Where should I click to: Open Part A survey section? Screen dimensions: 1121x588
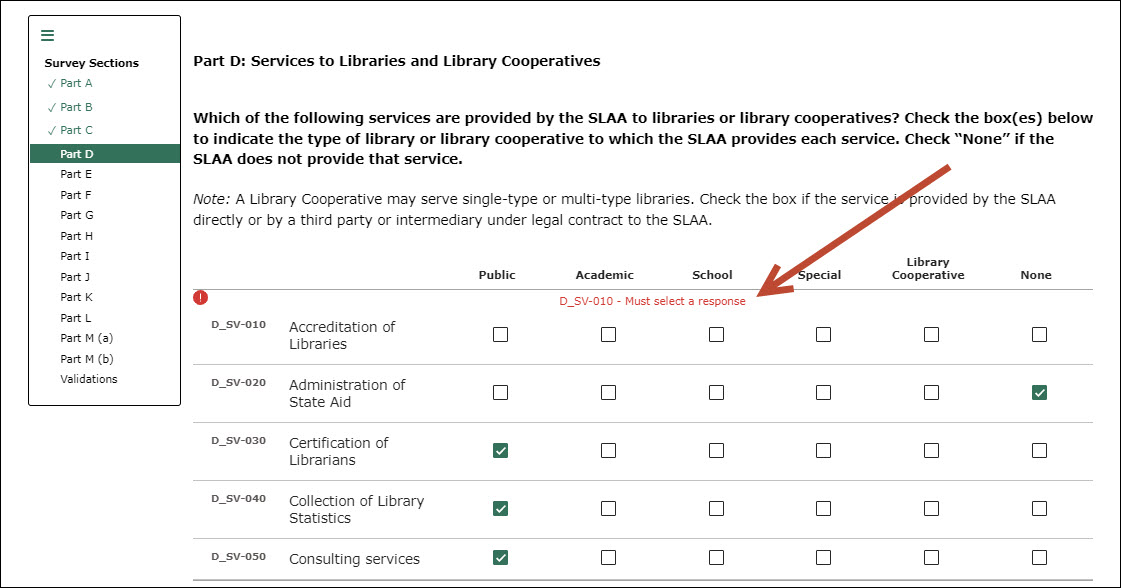click(x=76, y=83)
